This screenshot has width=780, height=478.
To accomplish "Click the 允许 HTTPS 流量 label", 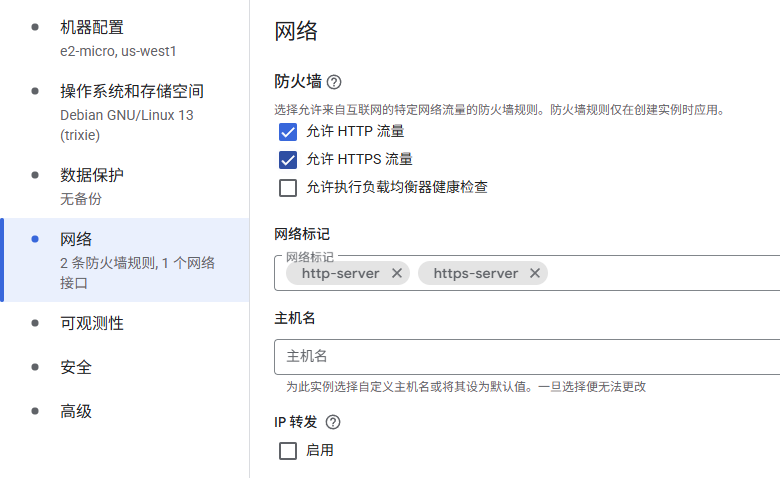I will (x=359, y=159).
